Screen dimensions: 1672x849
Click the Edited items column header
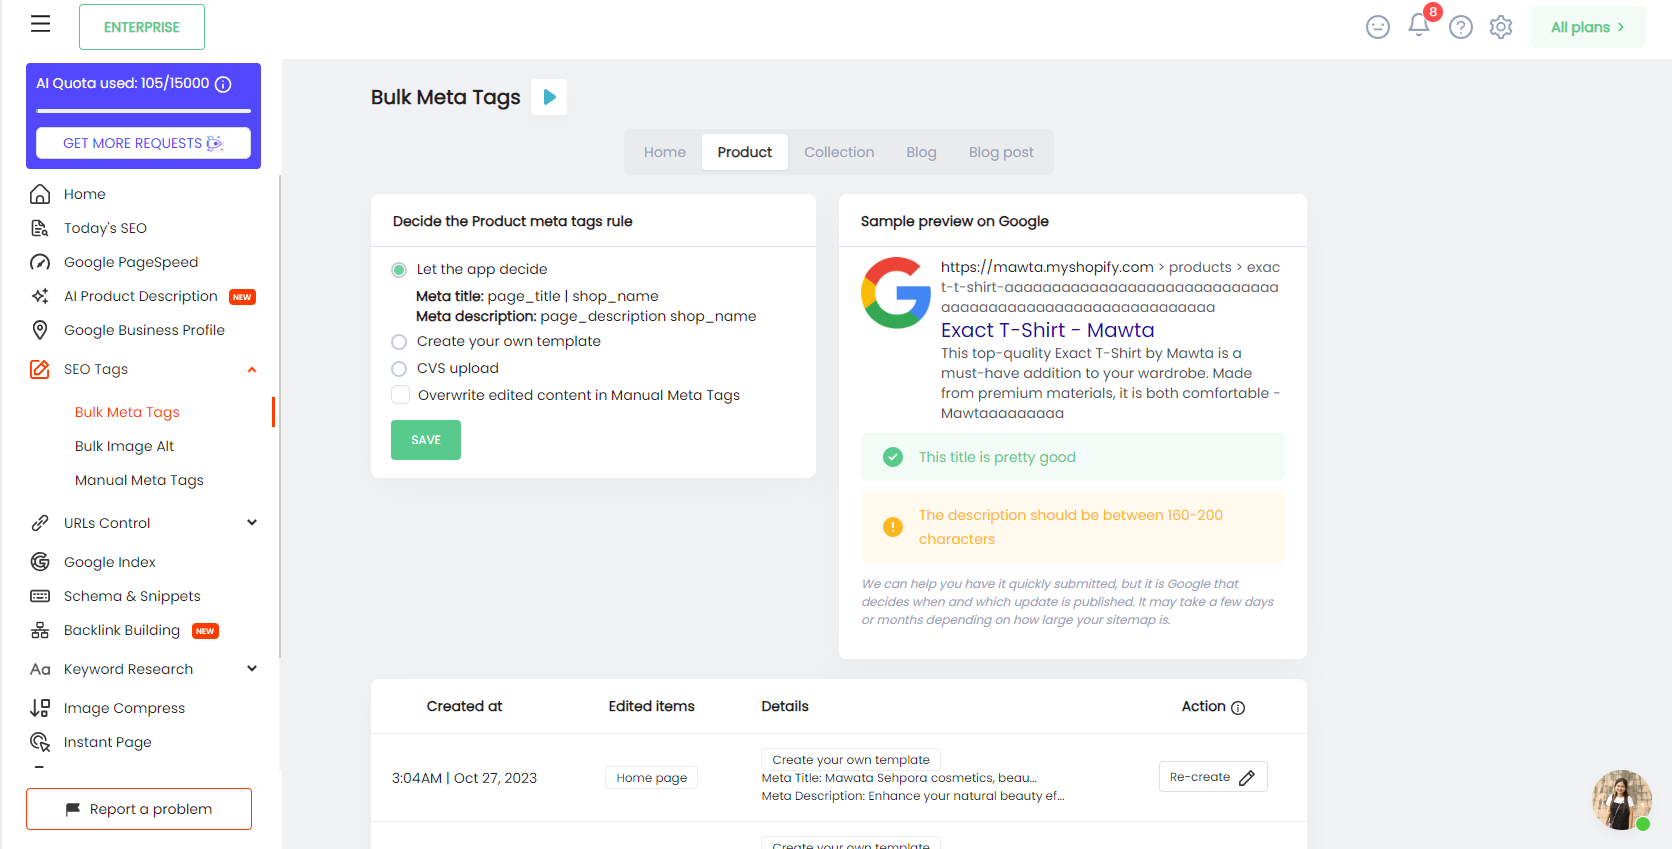651,706
